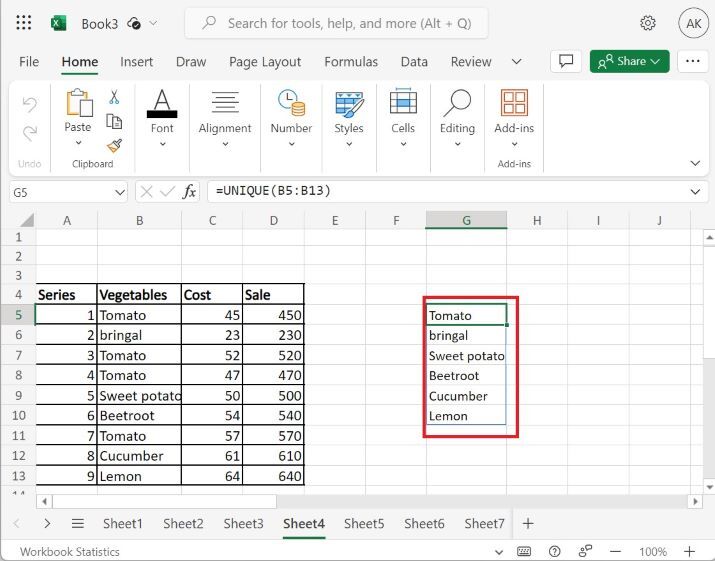The height and width of the screenshot is (561, 715).
Task: Open the Comments speech bubble icon
Action: click(x=566, y=61)
